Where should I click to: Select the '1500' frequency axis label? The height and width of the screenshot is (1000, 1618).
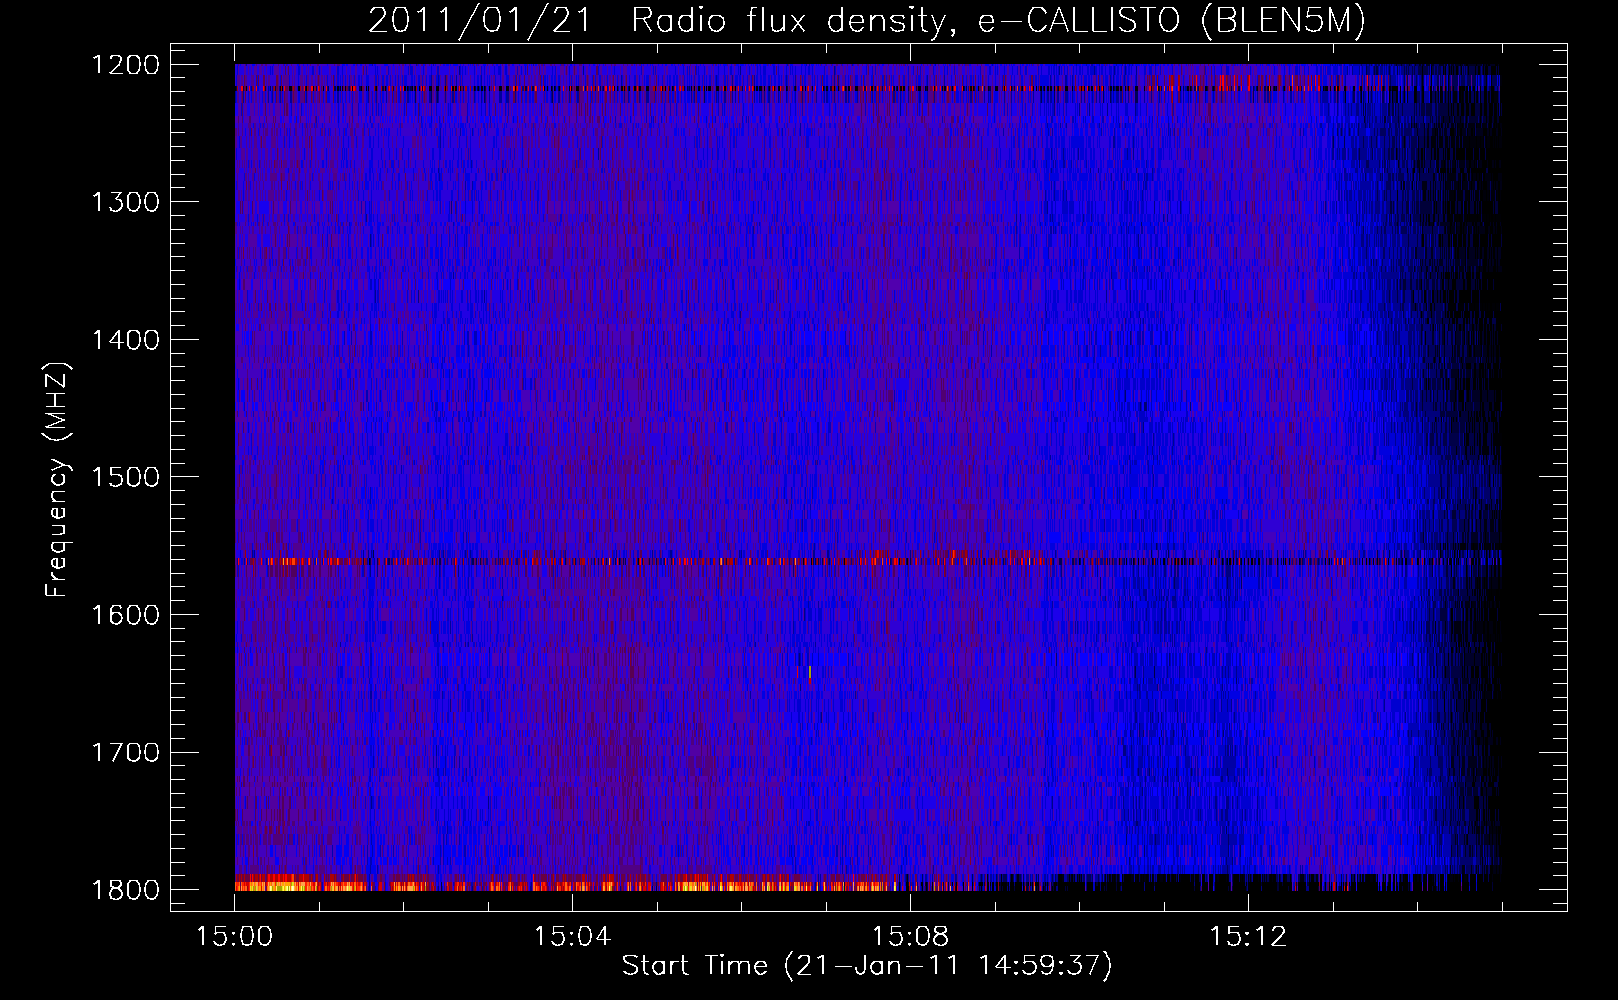125,477
